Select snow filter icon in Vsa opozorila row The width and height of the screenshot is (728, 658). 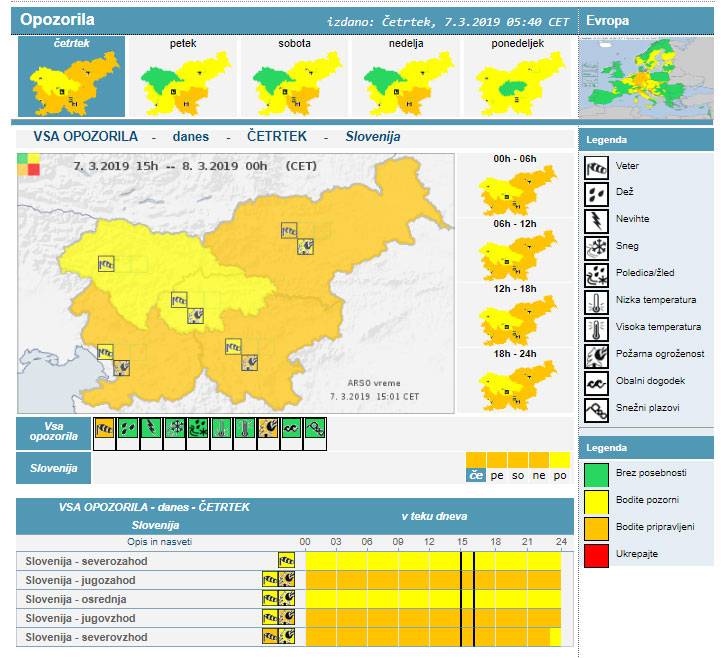(174, 429)
